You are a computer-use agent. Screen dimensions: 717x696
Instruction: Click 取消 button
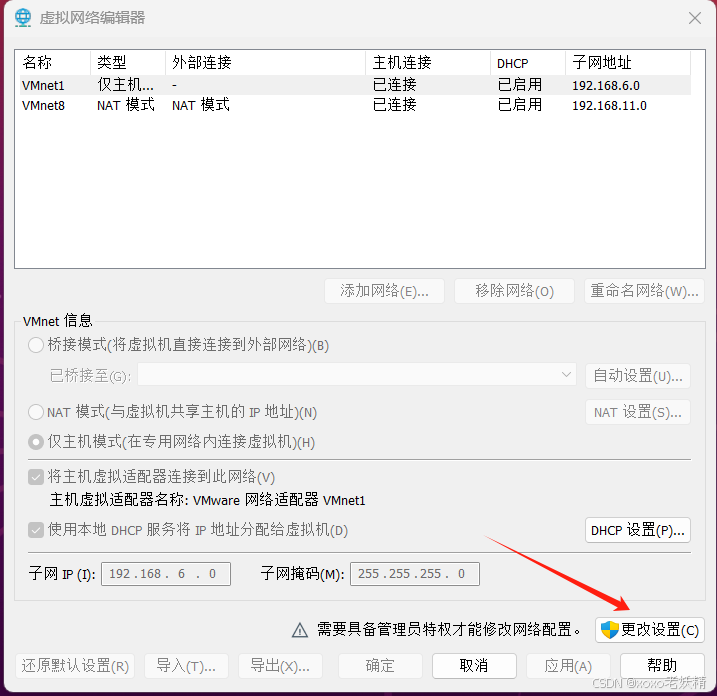[x=474, y=666]
